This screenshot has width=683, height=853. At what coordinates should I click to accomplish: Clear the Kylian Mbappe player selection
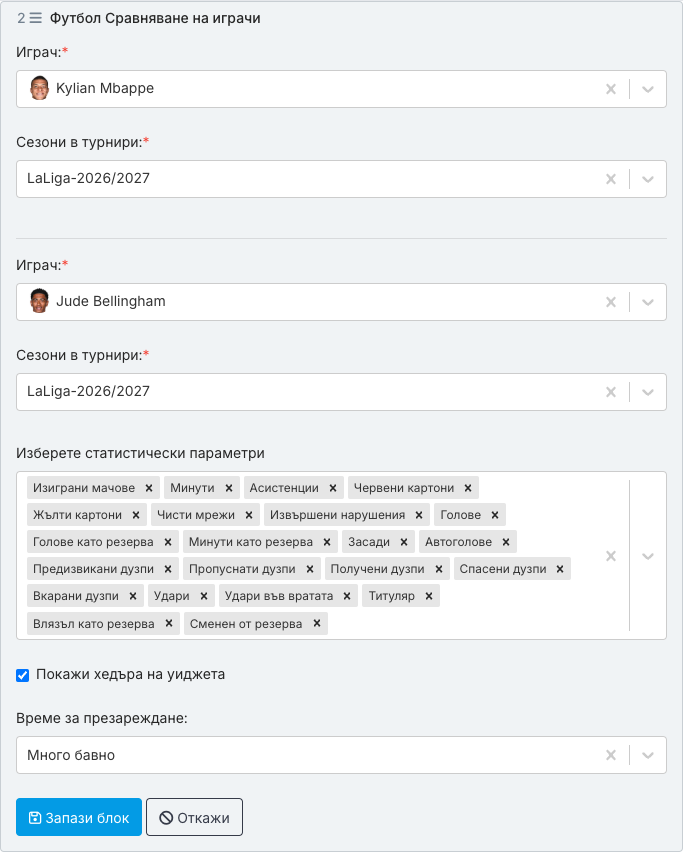coord(611,89)
